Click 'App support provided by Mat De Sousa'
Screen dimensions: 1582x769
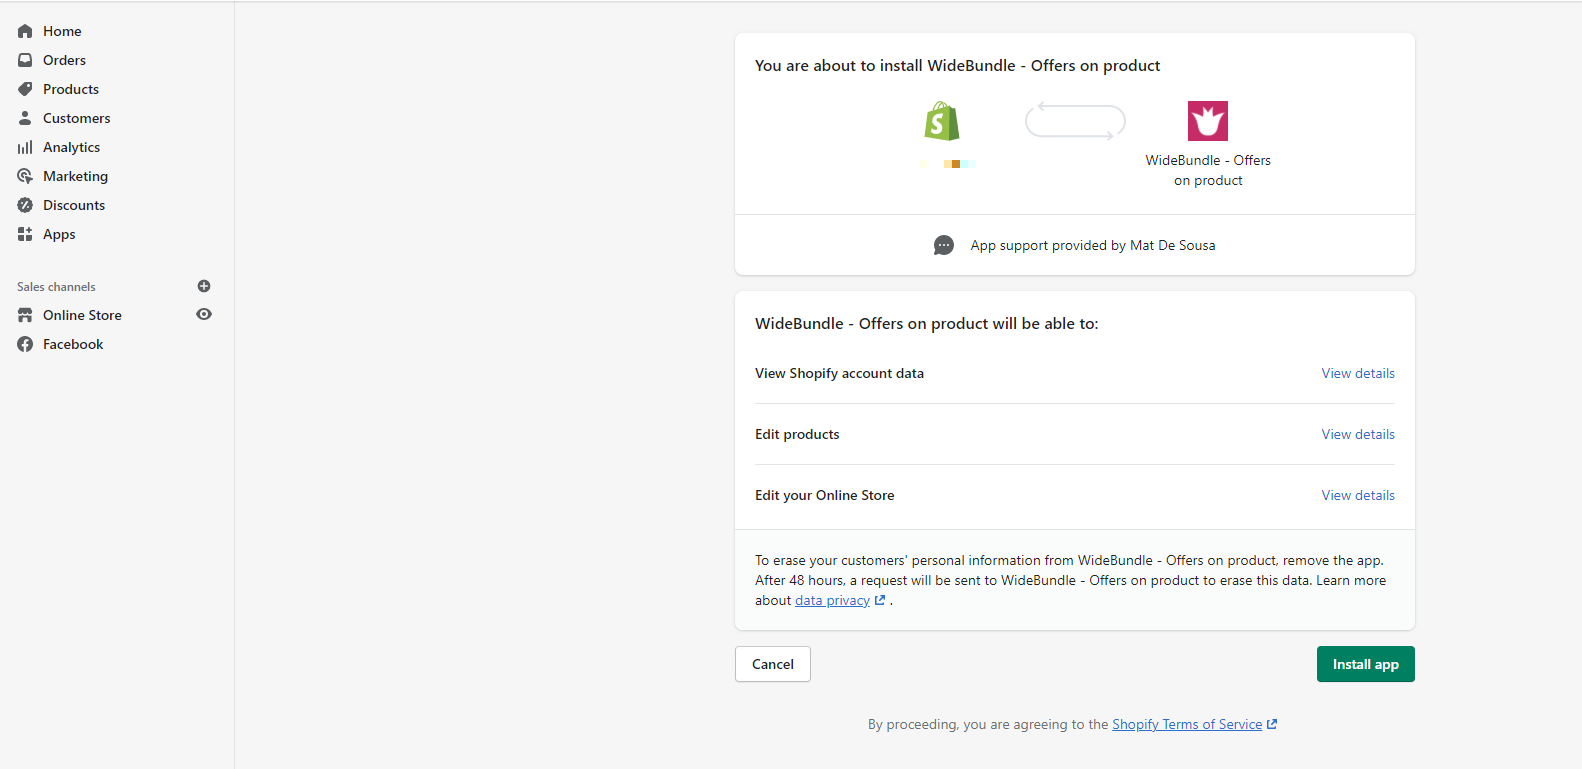[x=1093, y=245]
